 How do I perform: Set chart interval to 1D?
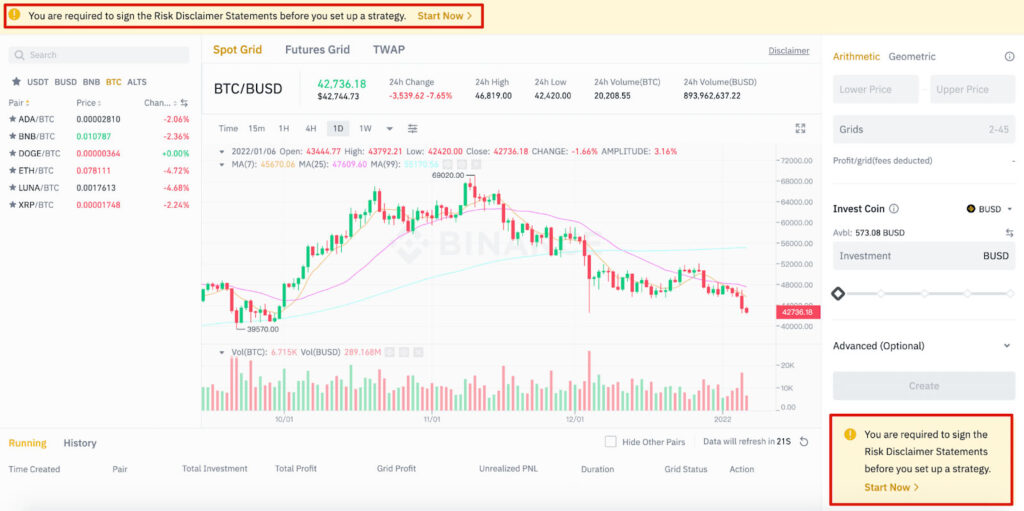pyautogui.click(x=338, y=128)
